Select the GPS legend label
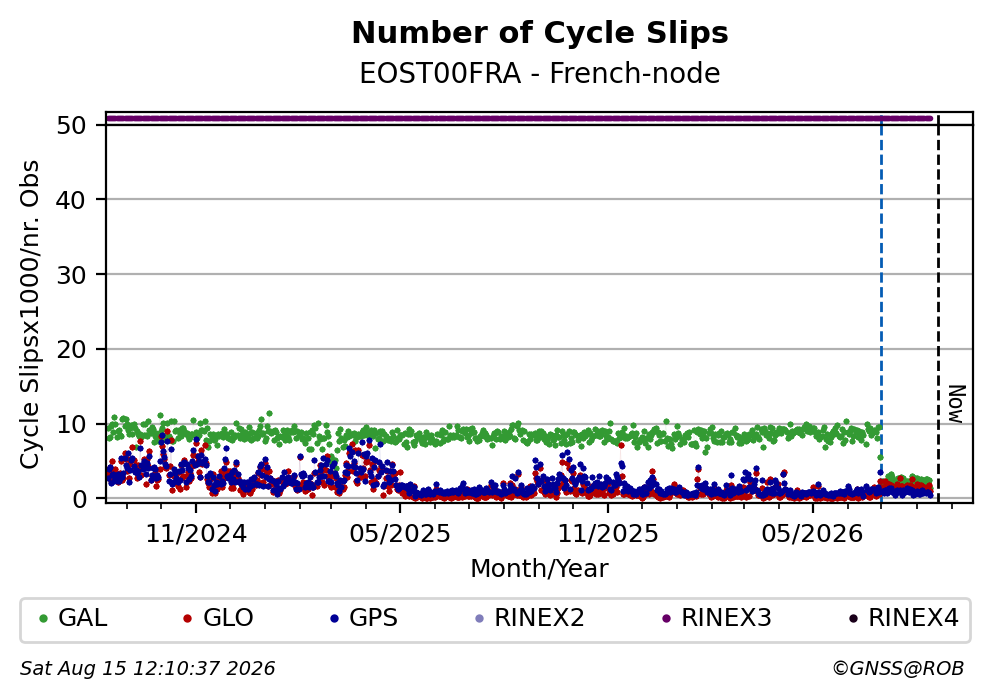992x699 pixels. click(373, 618)
